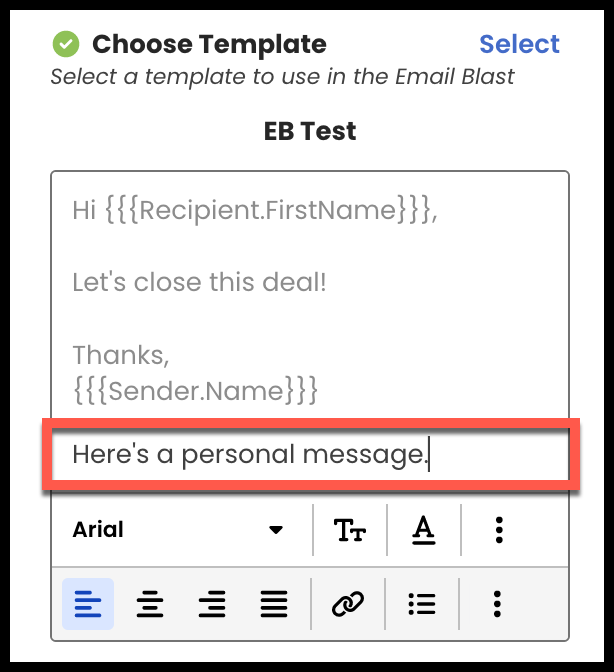The height and width of the screenshot is (672, 614).
Task: Insert a hyperlink with the link icon
Action: coord(348,604)
